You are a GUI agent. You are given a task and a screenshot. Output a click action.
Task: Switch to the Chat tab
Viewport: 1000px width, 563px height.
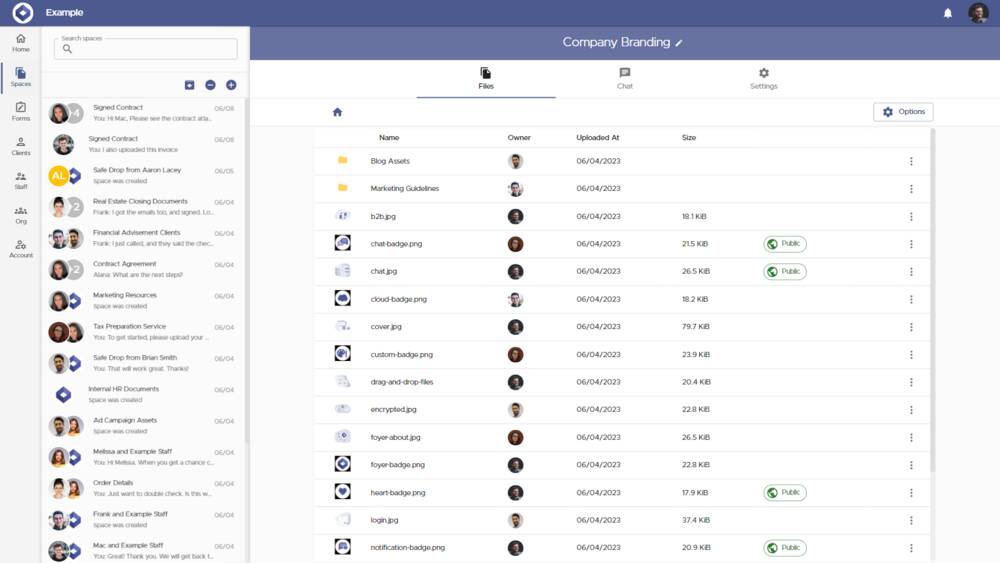[625, 78]
